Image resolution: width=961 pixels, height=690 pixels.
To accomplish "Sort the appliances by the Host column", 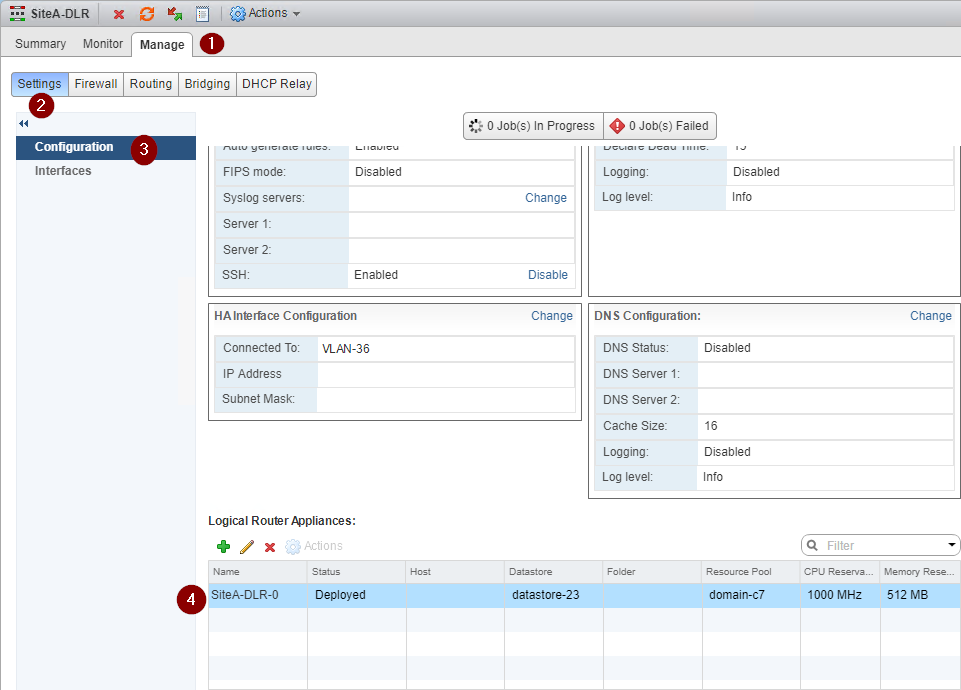I will 455,572.
